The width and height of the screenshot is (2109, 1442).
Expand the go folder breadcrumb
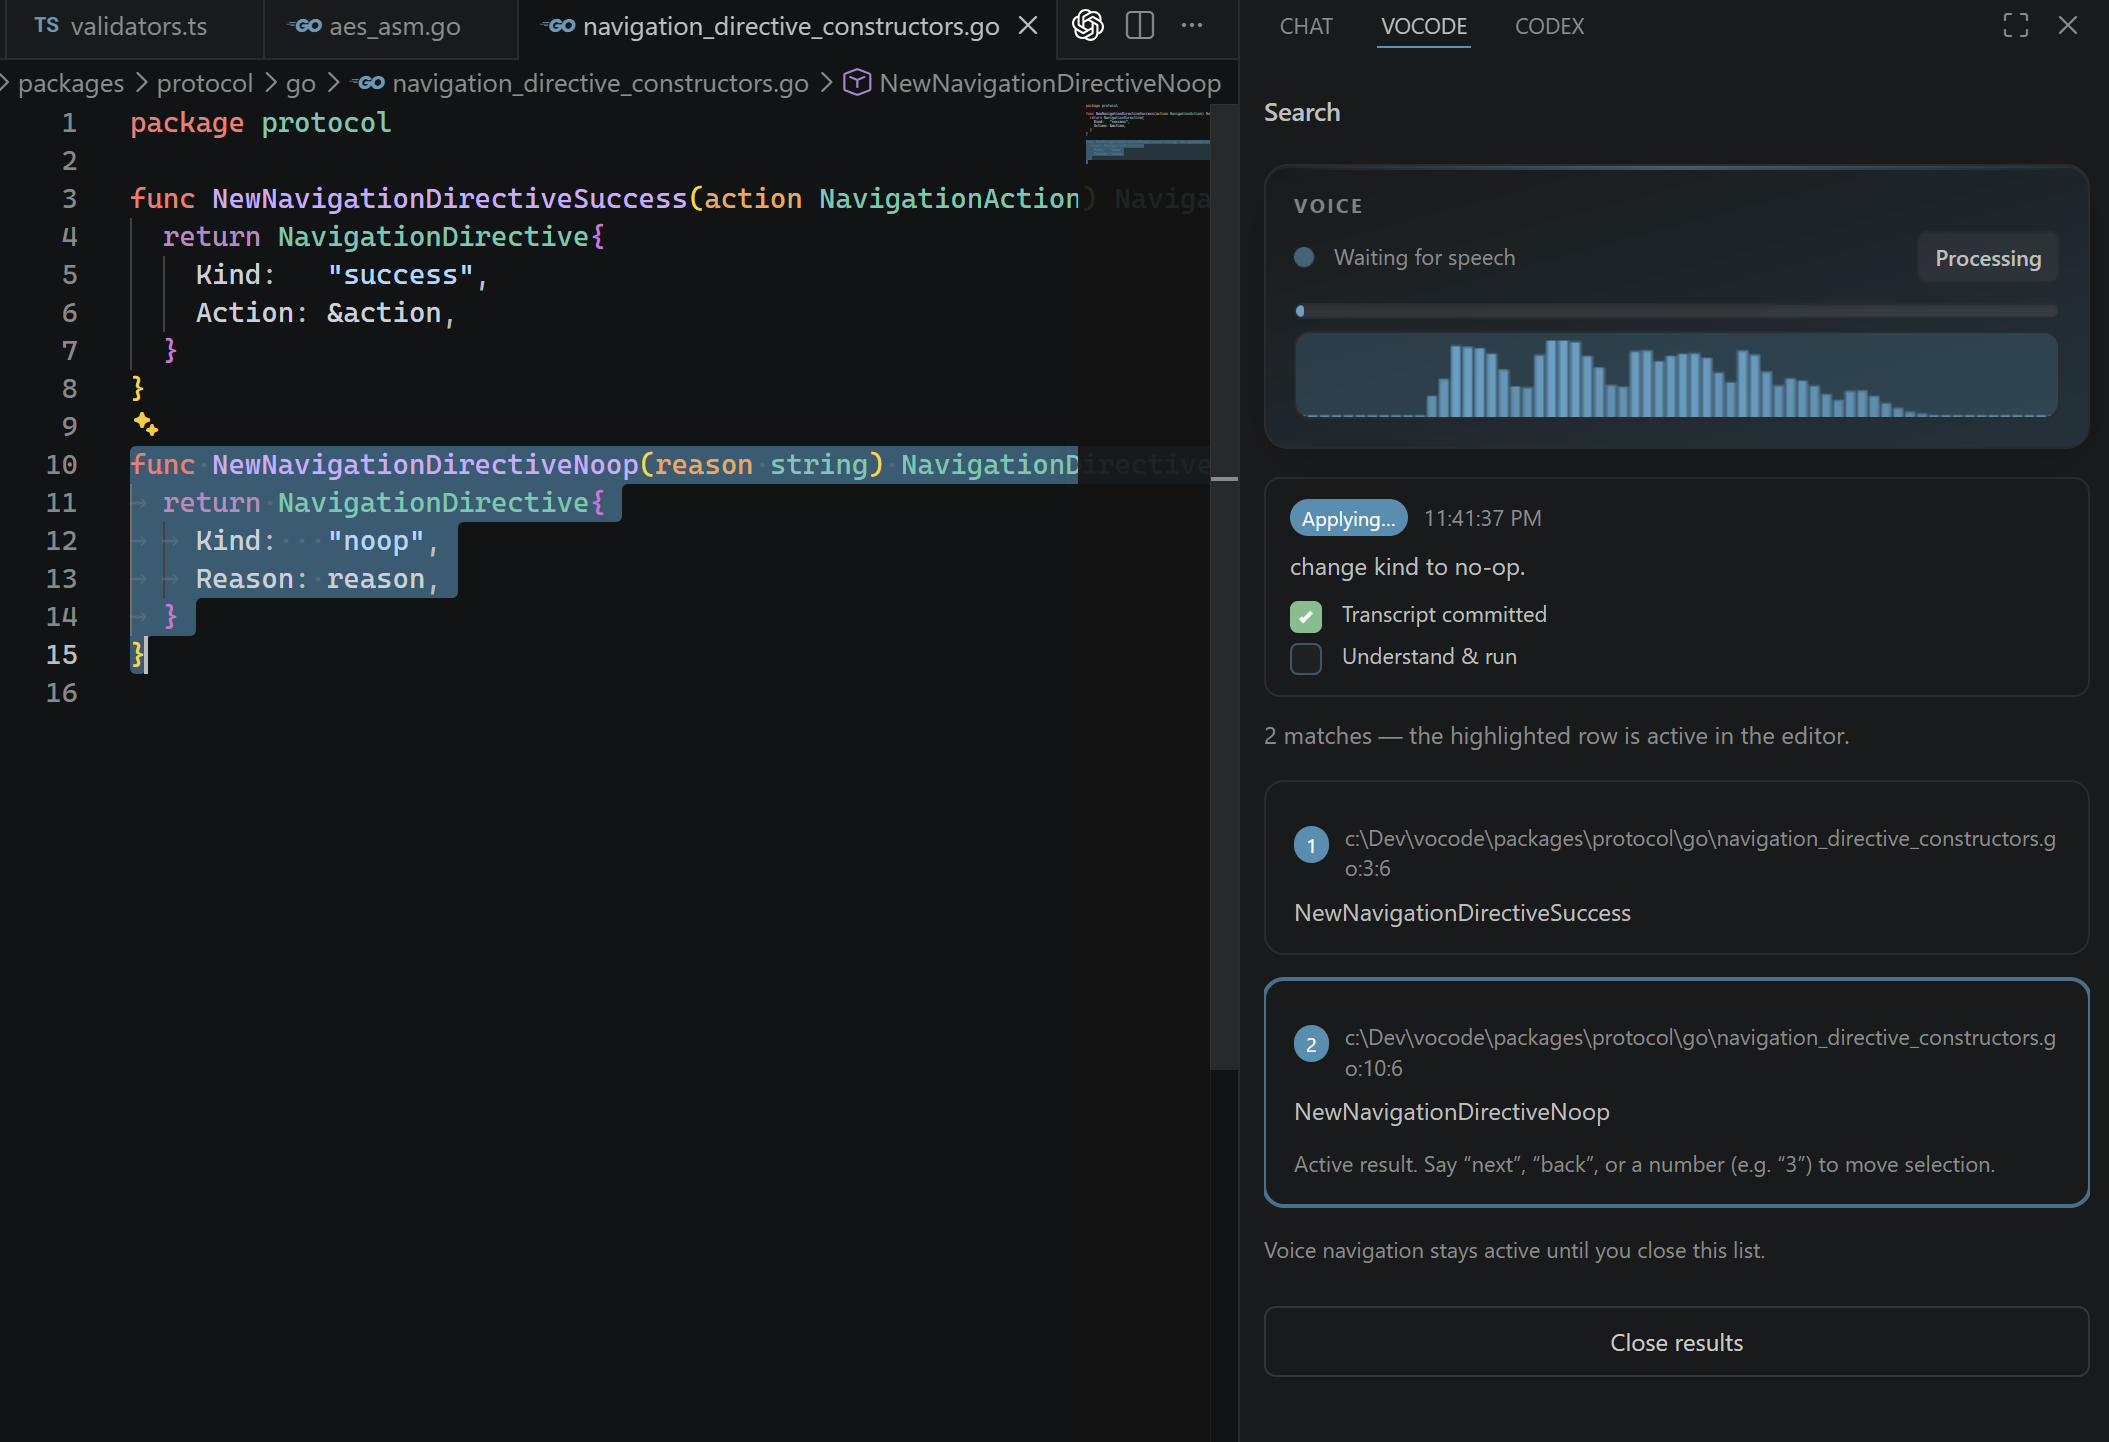pyautogui.click(x=300, y=83)
